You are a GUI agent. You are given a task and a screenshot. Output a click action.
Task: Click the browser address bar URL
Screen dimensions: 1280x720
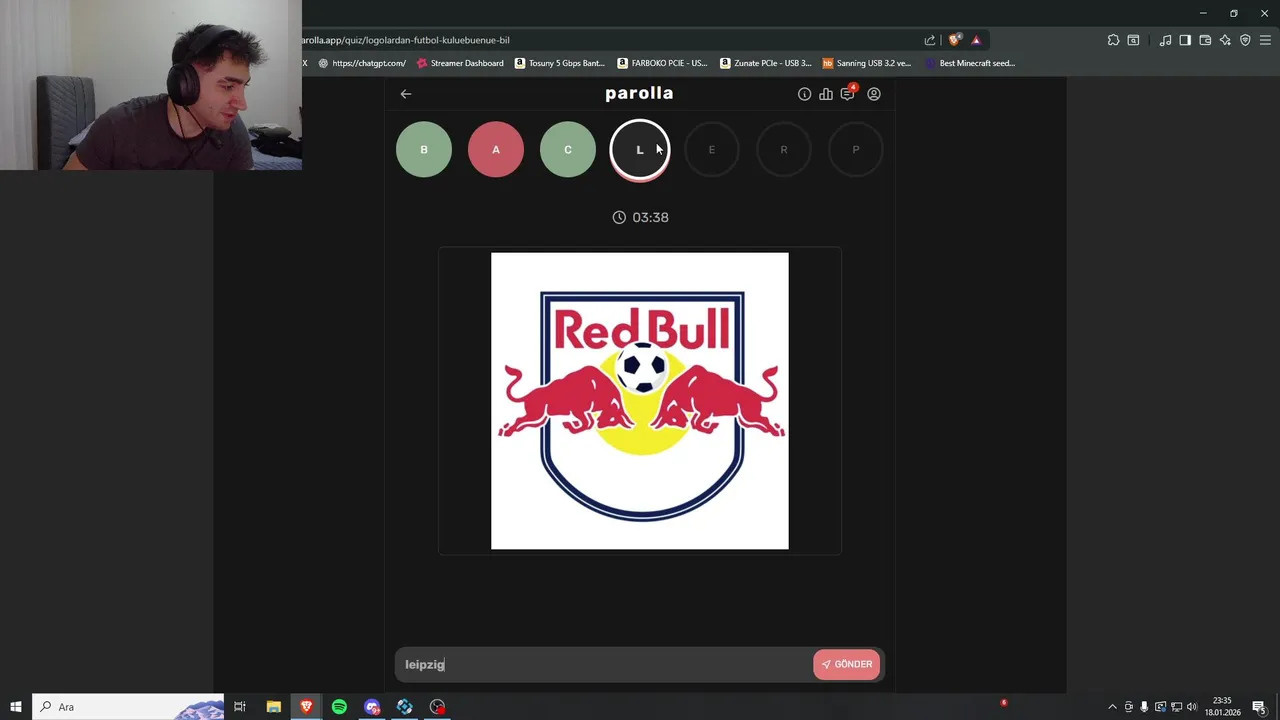(x=406, y=40)
